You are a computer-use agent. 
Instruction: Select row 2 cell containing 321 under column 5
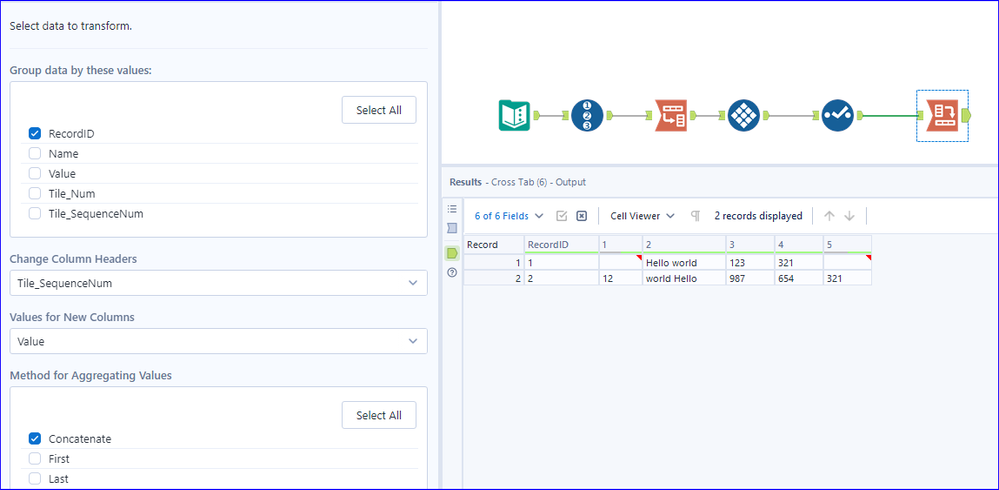(847, 278)
